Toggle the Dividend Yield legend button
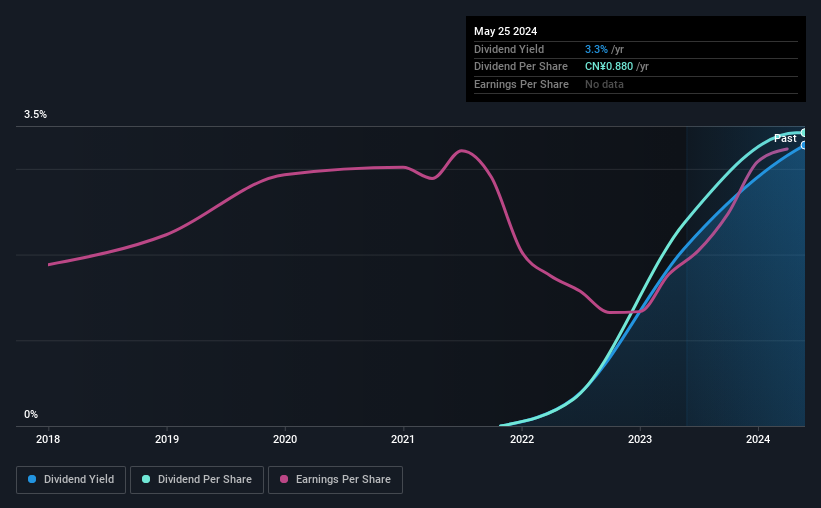Screen dimensions: 821x508 (71, 480)
